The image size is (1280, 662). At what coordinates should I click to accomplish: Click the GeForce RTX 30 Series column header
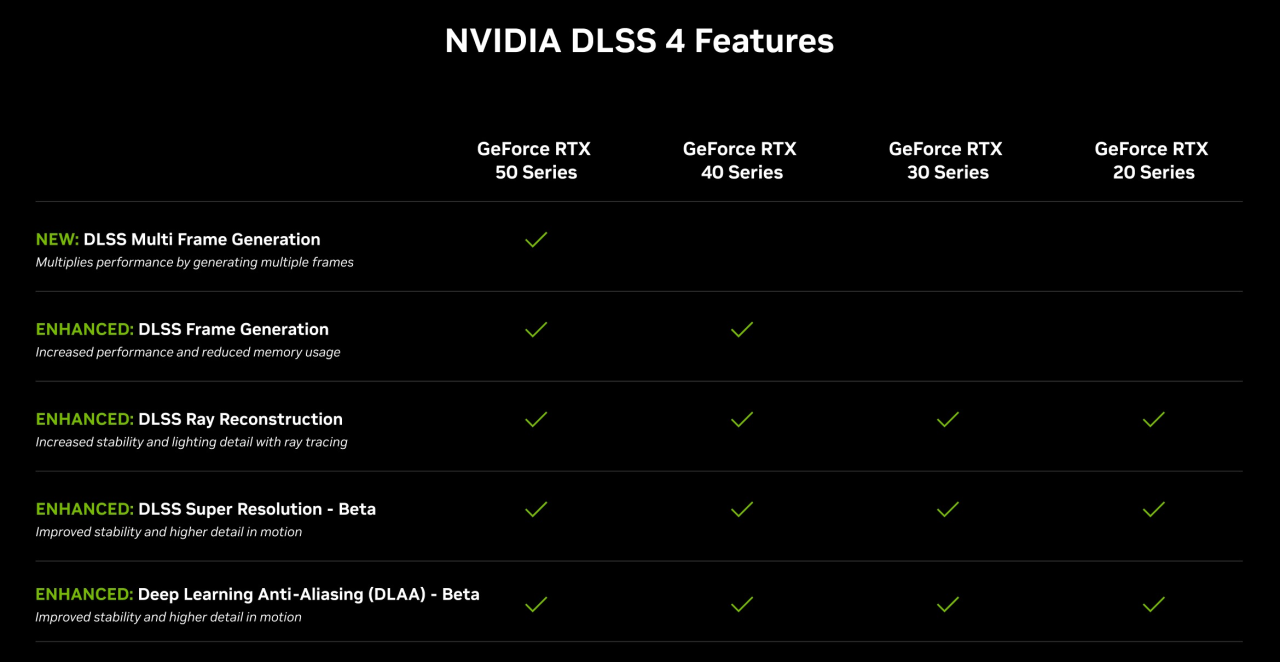[946, 160]
